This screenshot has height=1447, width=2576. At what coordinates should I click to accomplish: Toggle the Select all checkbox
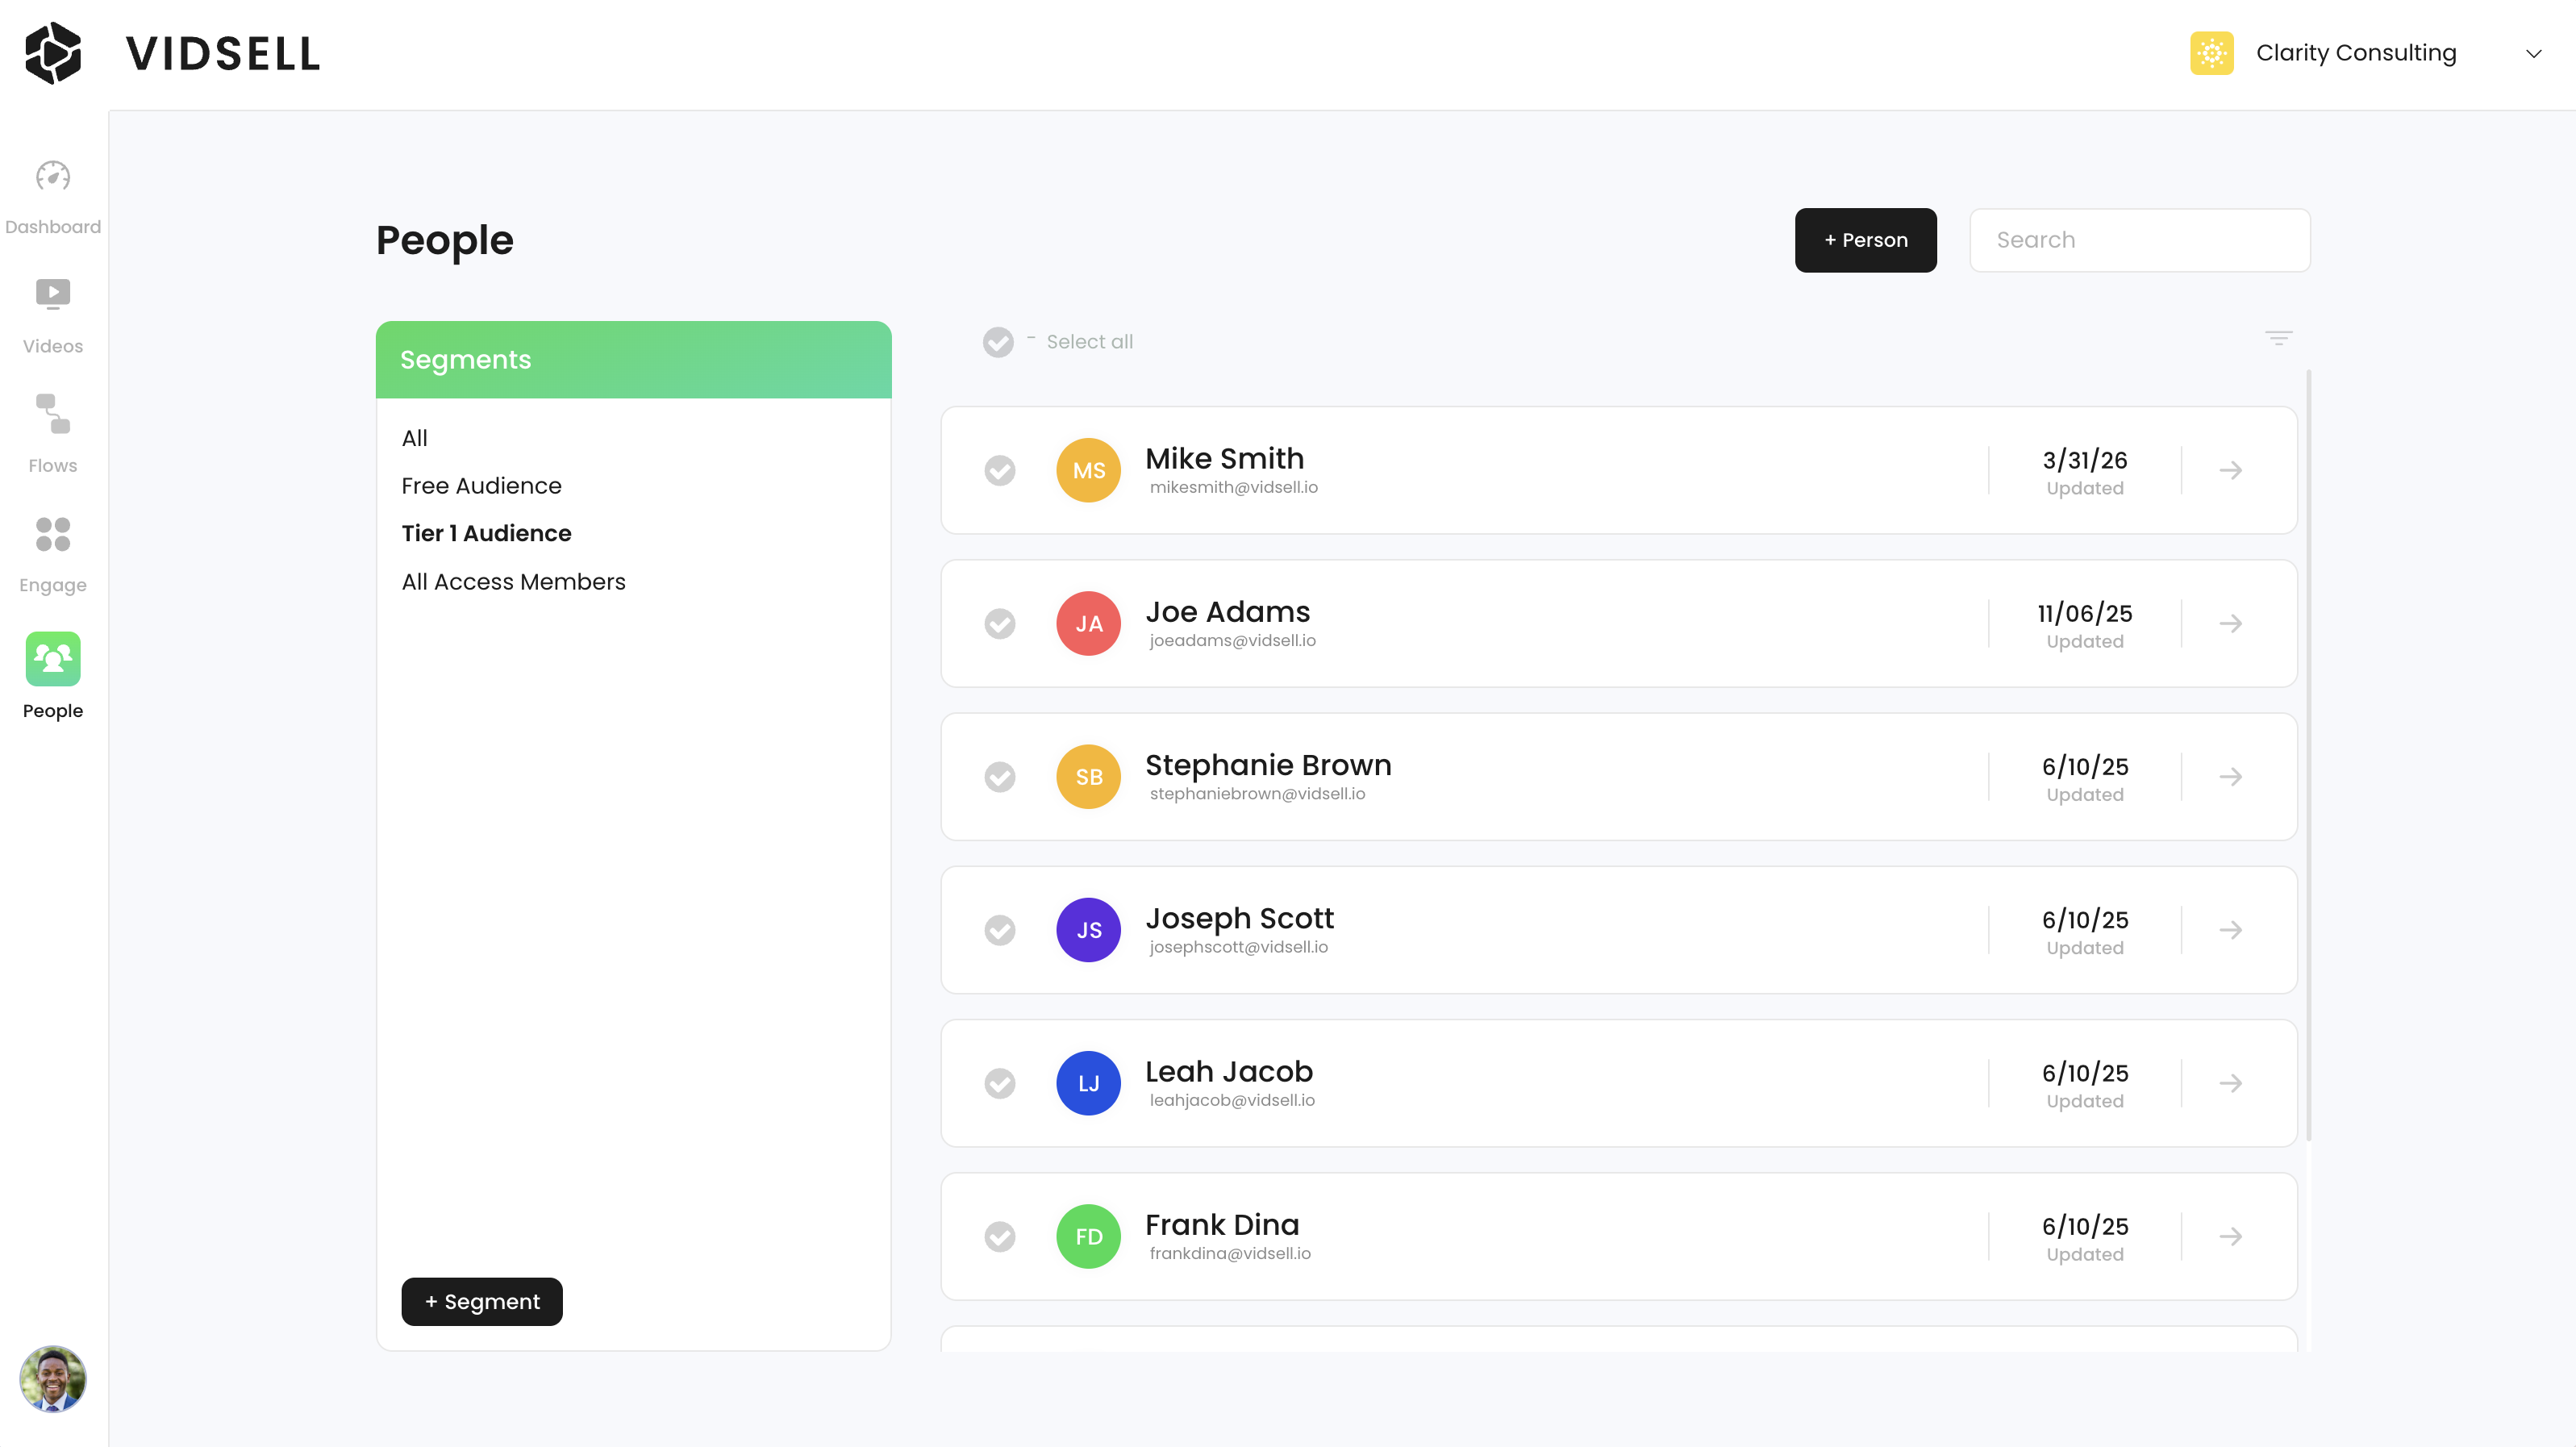tap(997, 342)
